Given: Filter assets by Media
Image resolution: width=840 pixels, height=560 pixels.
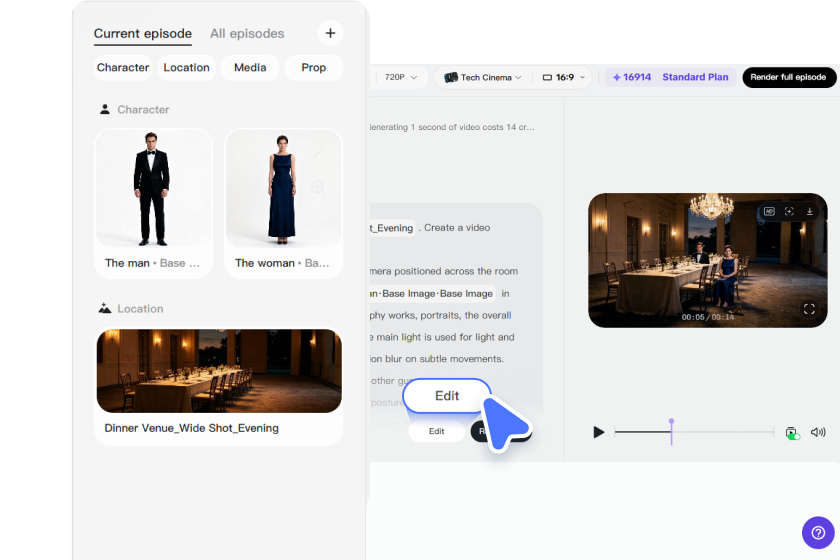Looking at the screenshot, I should pyautogui.click(x=250, y=68).
